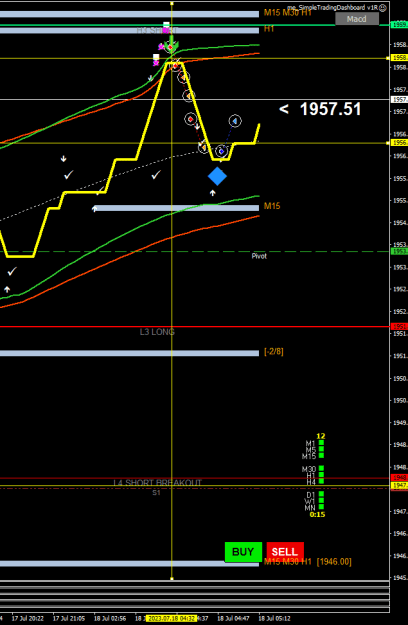
Task: Click the 'S1' support label
Action: click(x=156, y=493)
